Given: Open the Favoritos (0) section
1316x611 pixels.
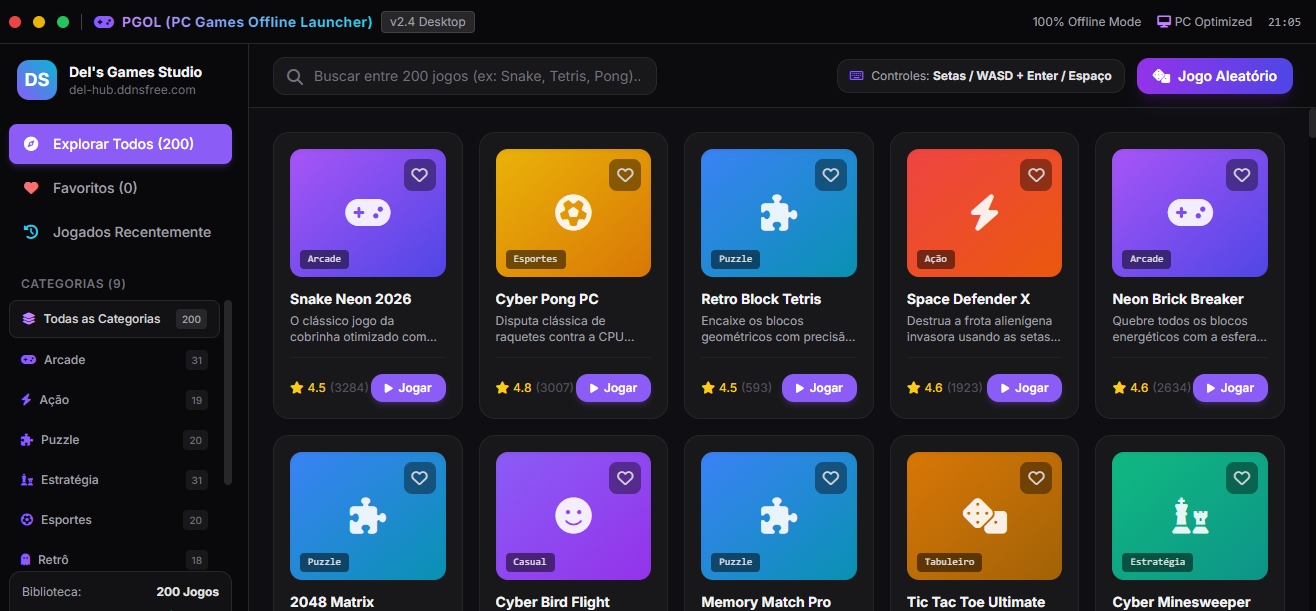Looking at the screenshot, I should [120, 188].
